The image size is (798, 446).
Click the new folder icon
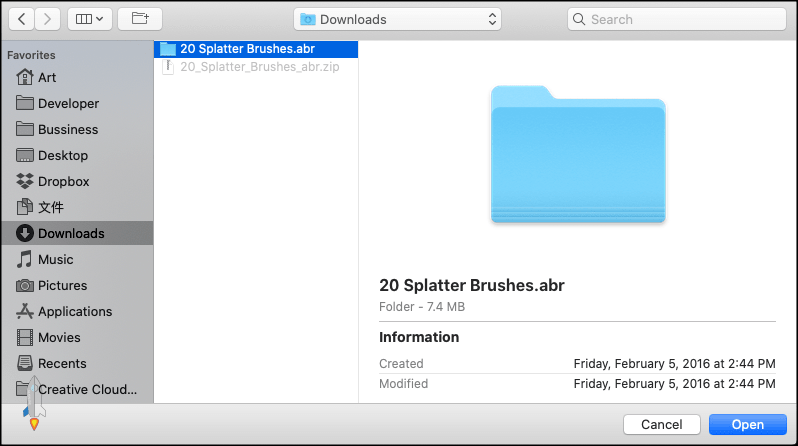(139, 19)
